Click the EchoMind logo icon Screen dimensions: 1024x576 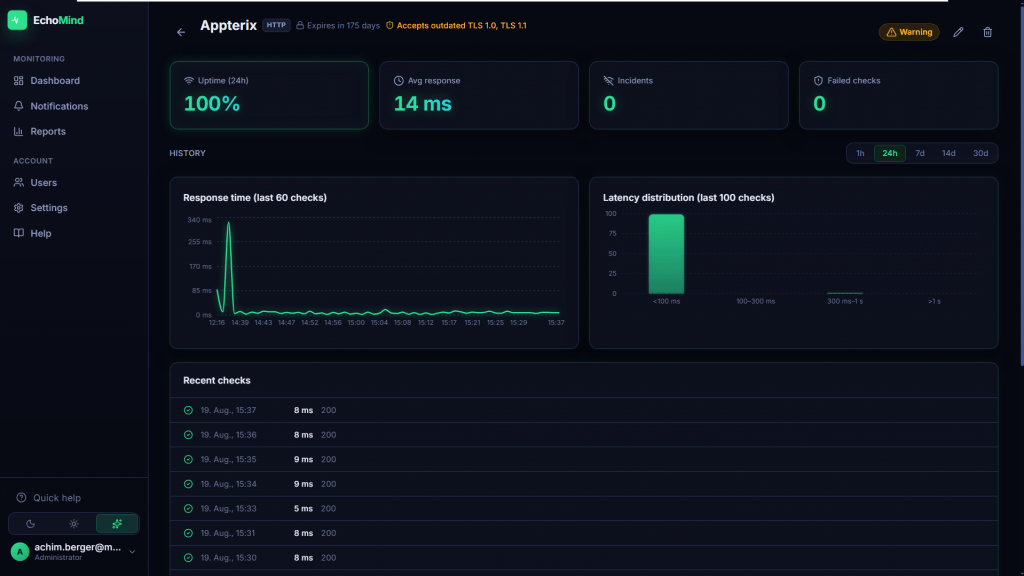(x=17, y=20)
